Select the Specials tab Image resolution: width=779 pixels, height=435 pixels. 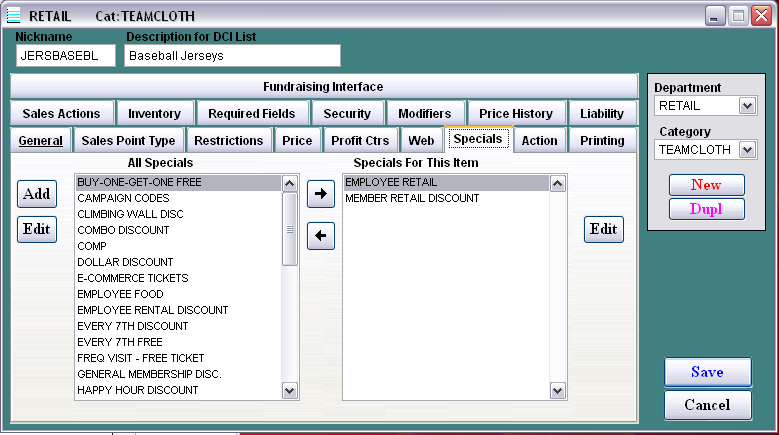click(478, 139)
